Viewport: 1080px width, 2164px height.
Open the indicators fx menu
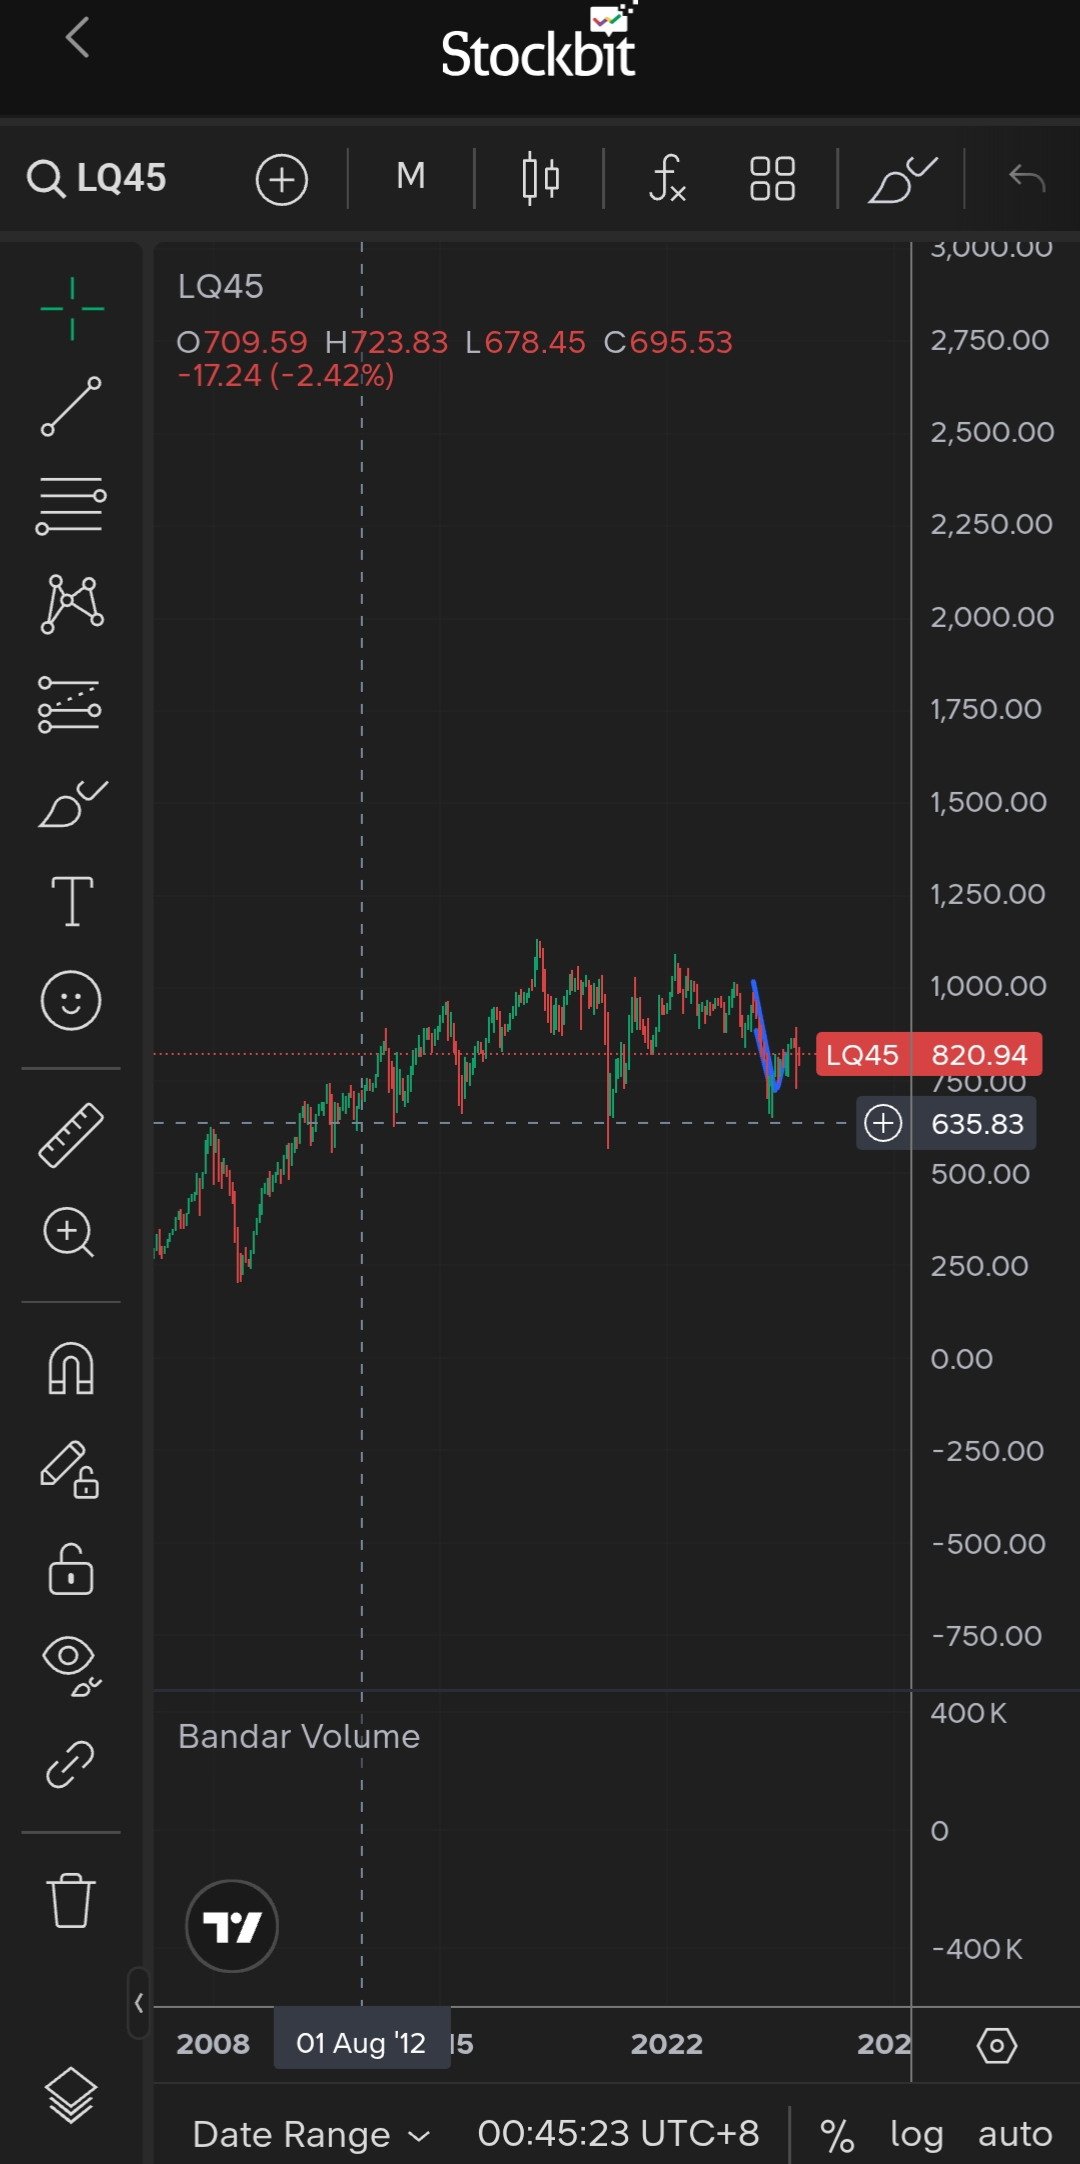pyautogui.click(x=667, y=179)
